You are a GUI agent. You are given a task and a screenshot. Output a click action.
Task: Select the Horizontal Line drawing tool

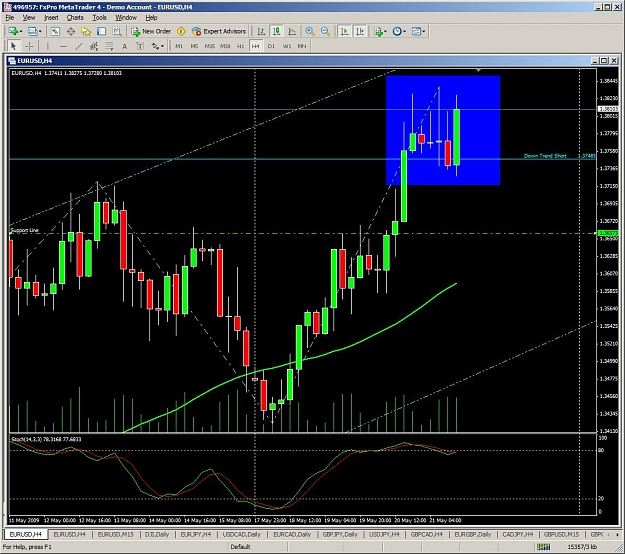coord(63,46)
